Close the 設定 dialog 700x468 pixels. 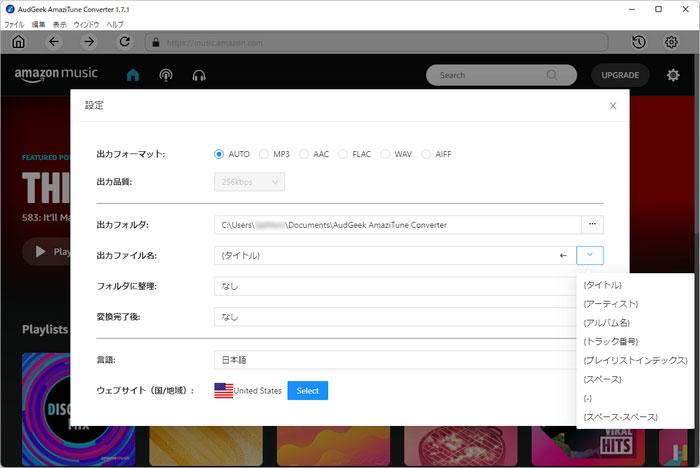pos(613,105)
